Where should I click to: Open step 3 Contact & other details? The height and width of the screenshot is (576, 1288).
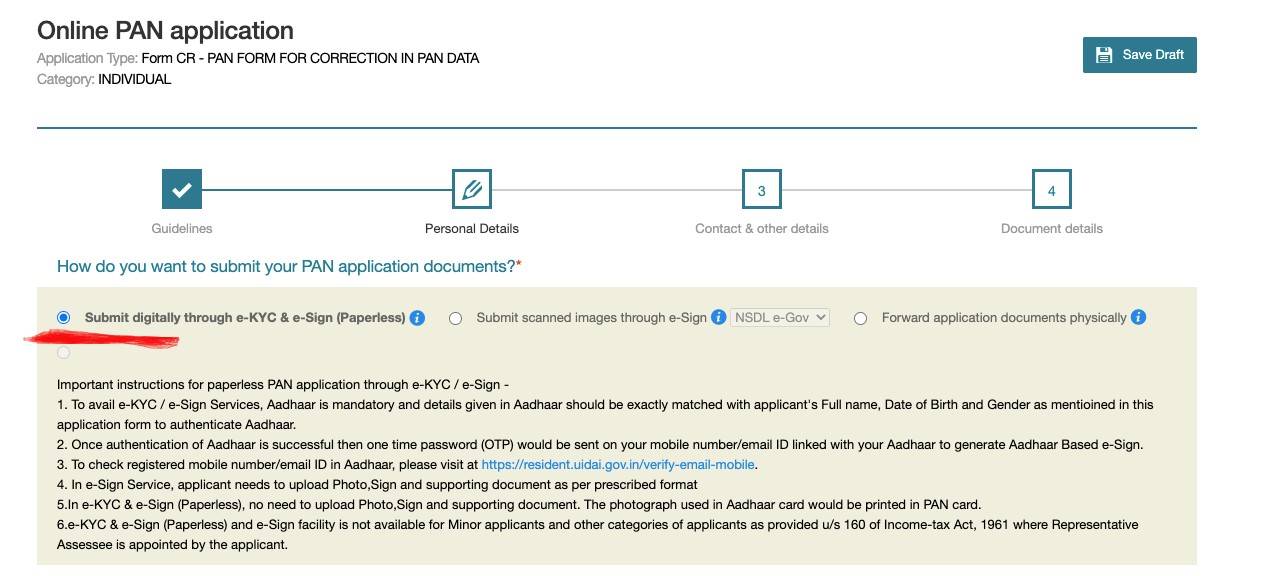(762, 189)
